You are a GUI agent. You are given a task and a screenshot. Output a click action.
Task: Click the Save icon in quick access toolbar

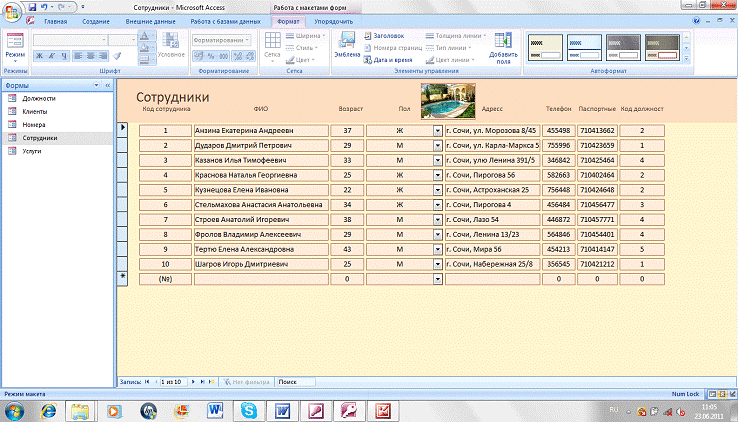pos(33,6)
